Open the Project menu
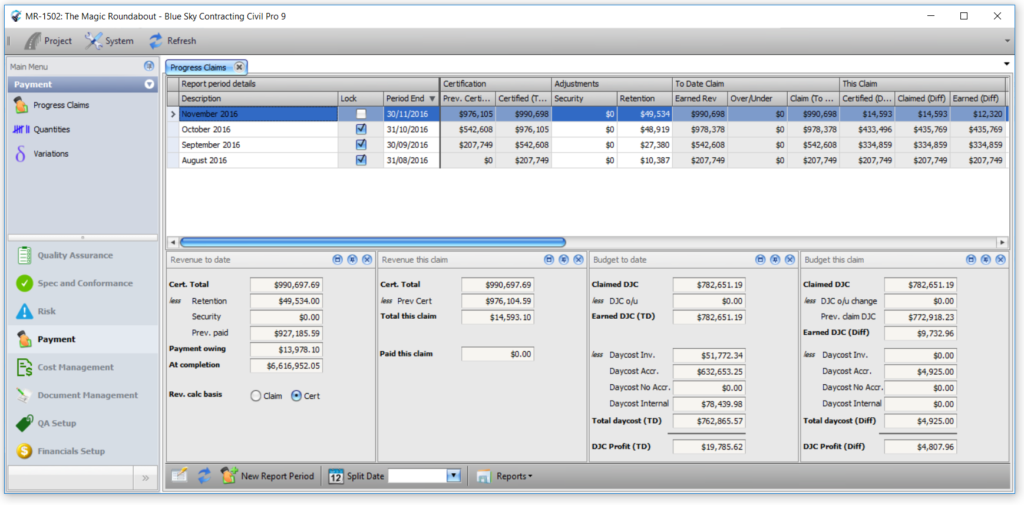The height and width of the screenshot is (505, 1024). (47, 41)
